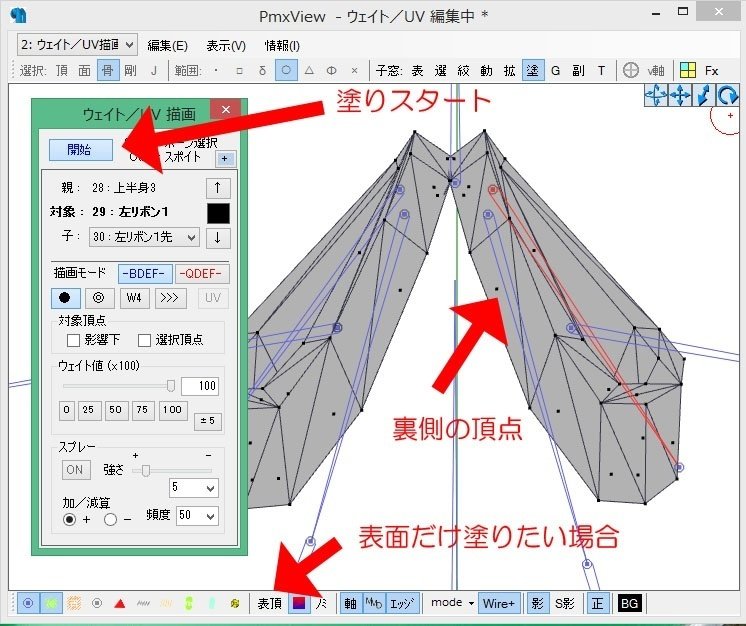
Task: Open the 編集(E) menu
Action: (167, 46)
